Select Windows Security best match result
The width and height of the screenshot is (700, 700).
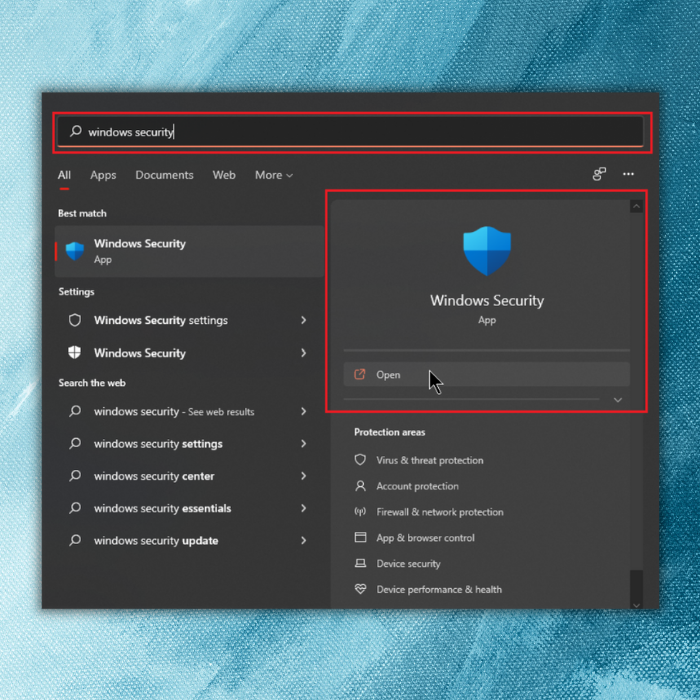click(189, 251)
